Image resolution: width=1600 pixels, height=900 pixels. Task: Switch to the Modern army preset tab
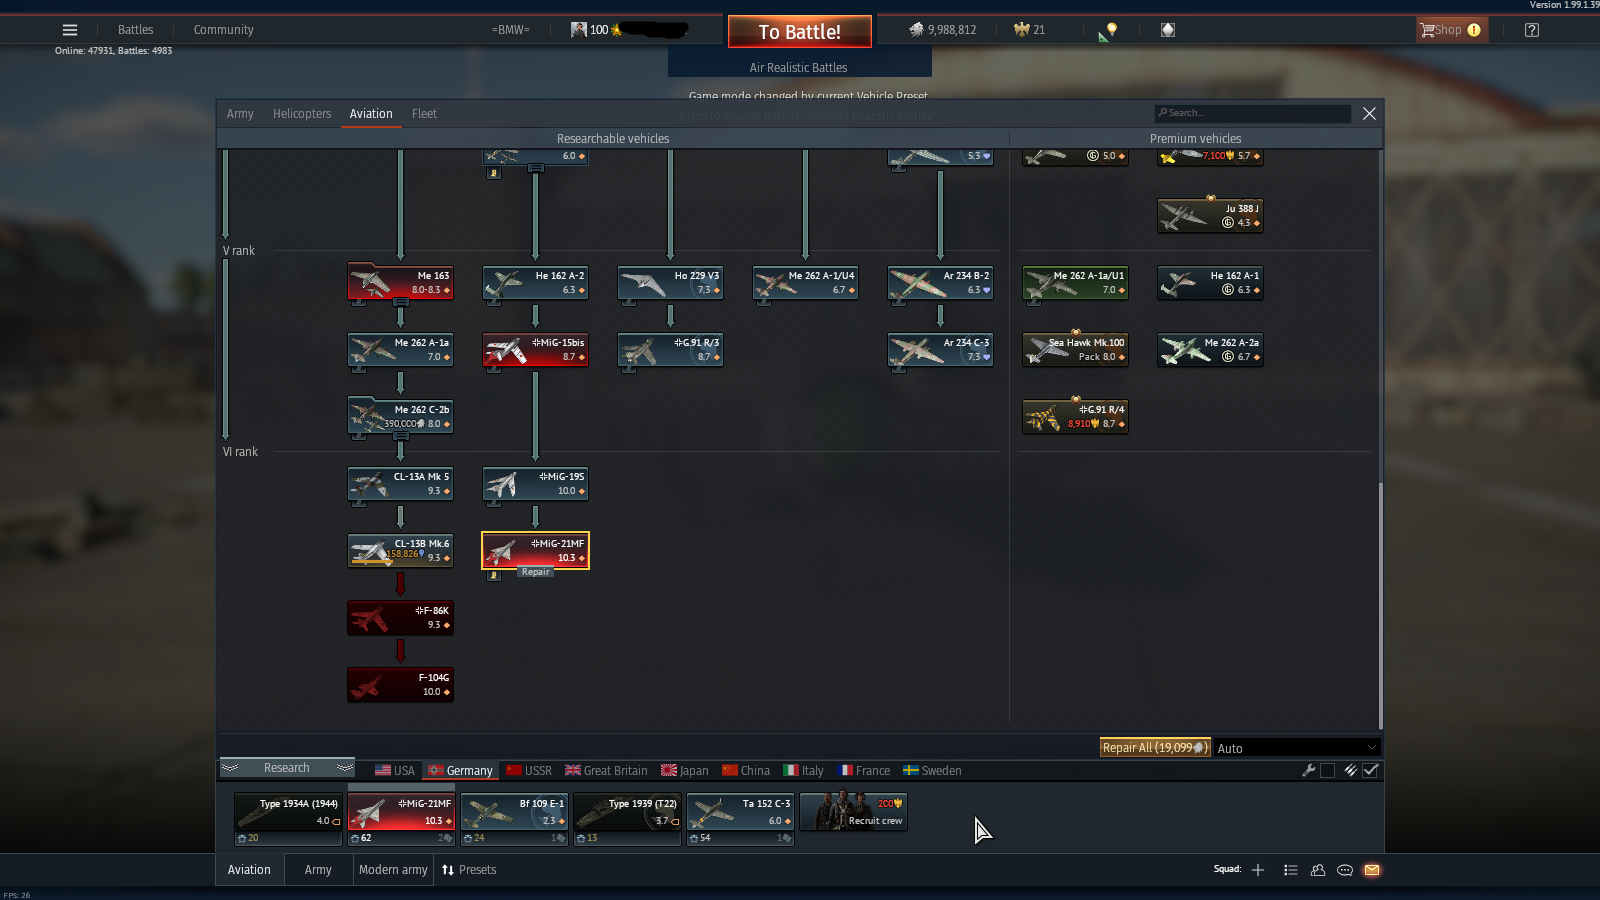pos(393,870)
